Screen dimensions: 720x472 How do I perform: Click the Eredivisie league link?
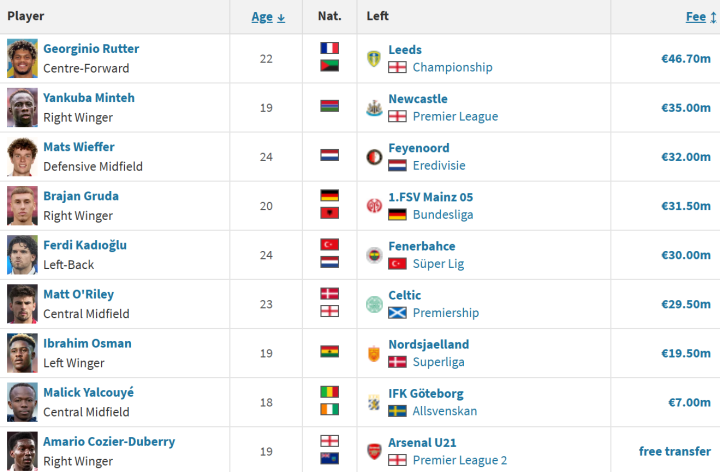point(439,165)
